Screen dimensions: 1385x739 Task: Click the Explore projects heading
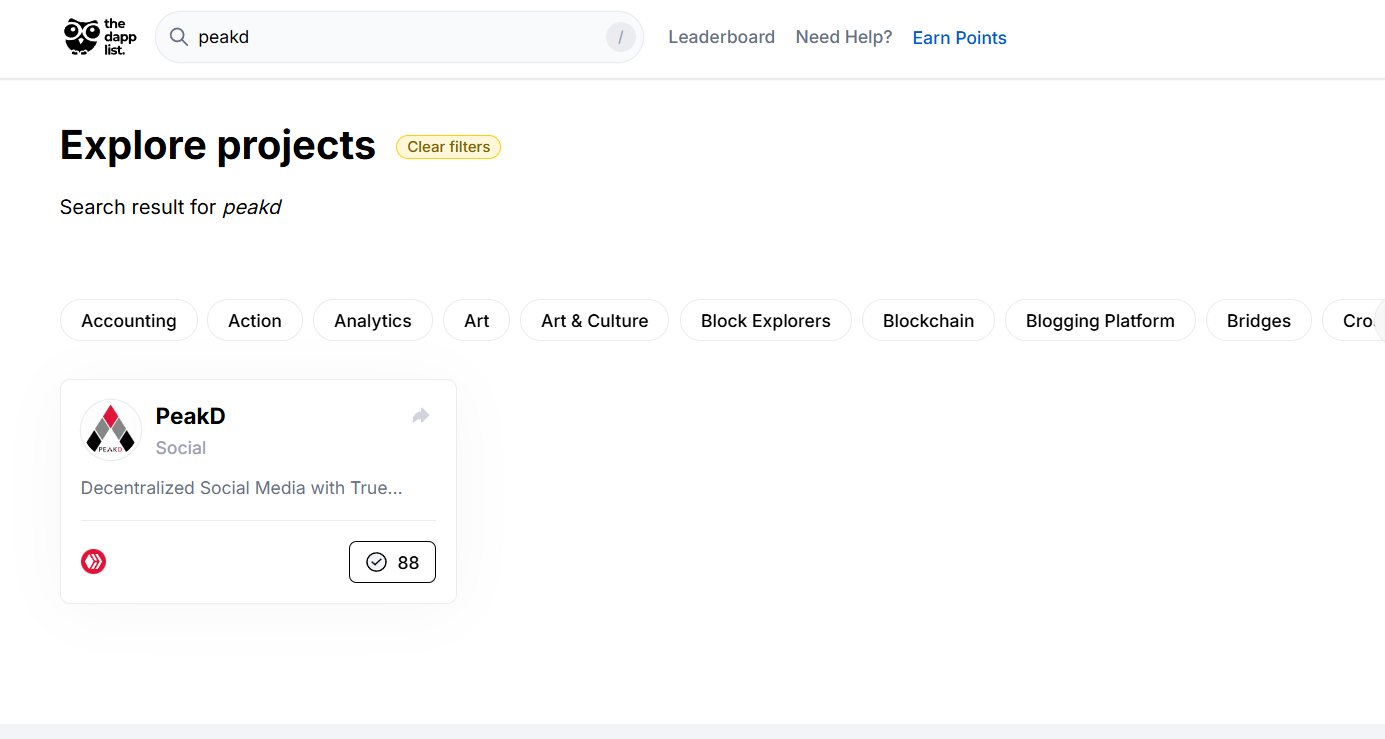point(218,146)
